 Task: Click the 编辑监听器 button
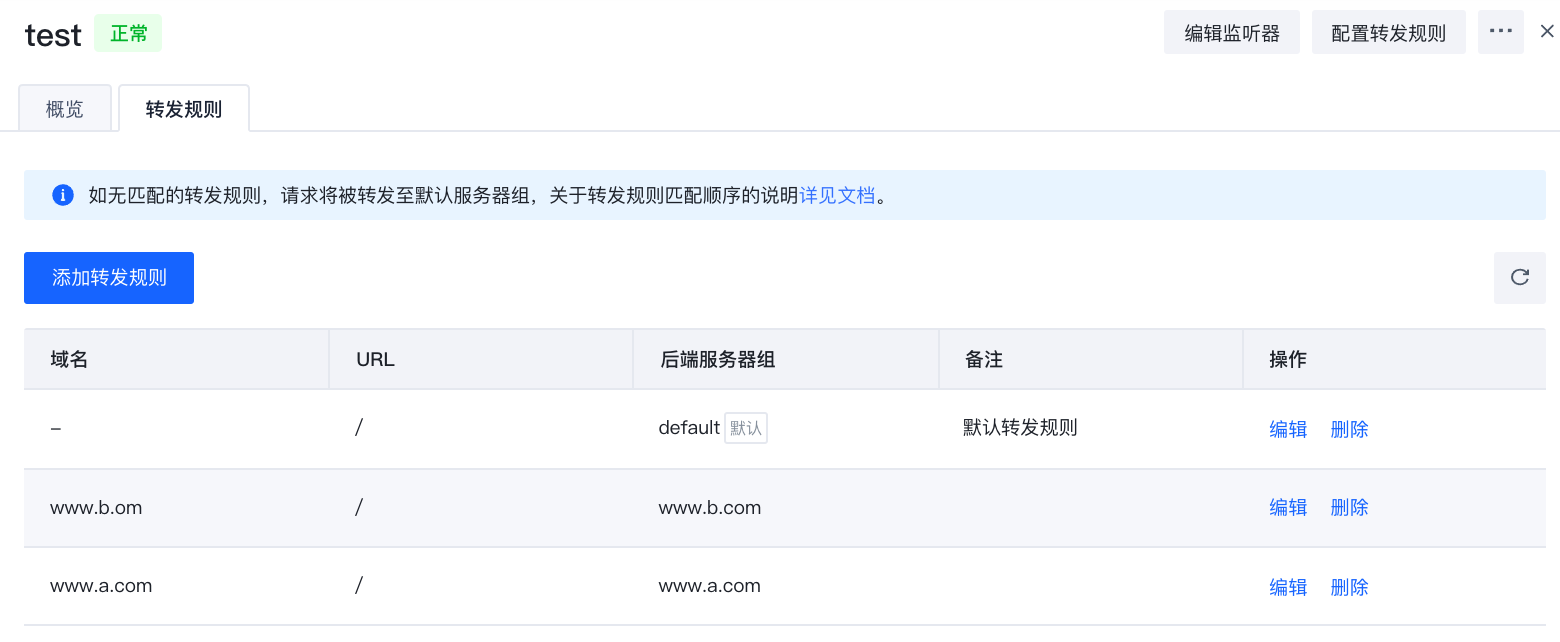click(x=1232, y=33)
